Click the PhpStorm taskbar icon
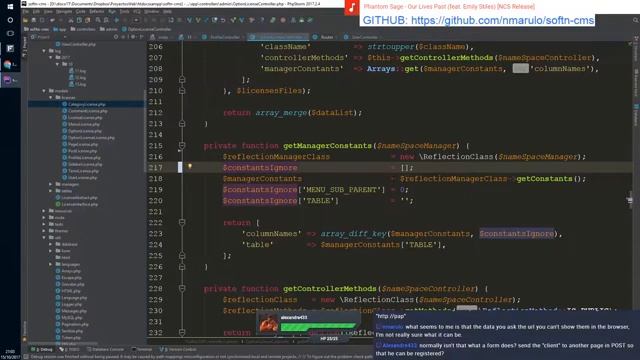640x360 pixels. pos(10,80)
